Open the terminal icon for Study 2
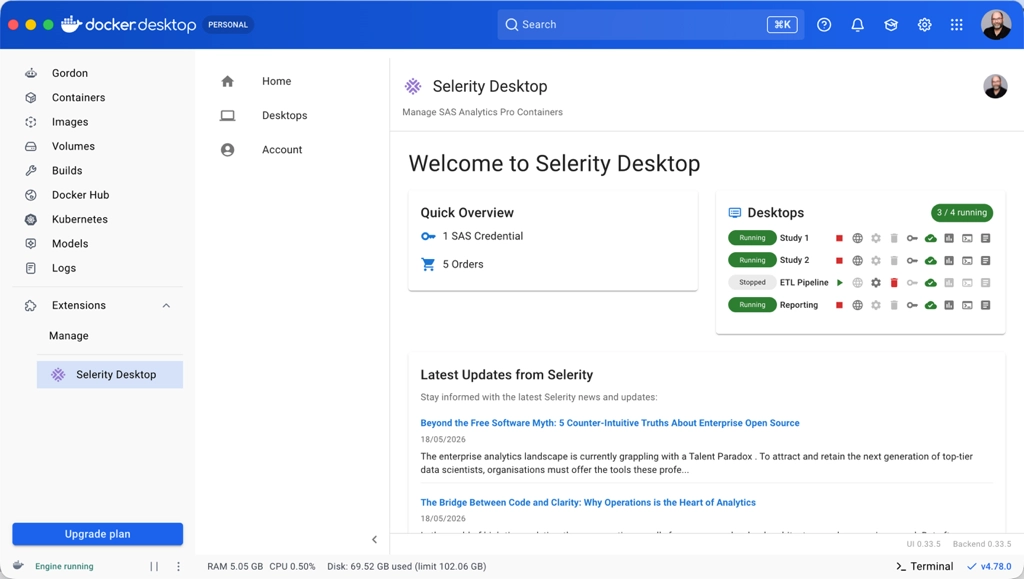The height and width of the screenshot is (579, 1024). (967, 260)
